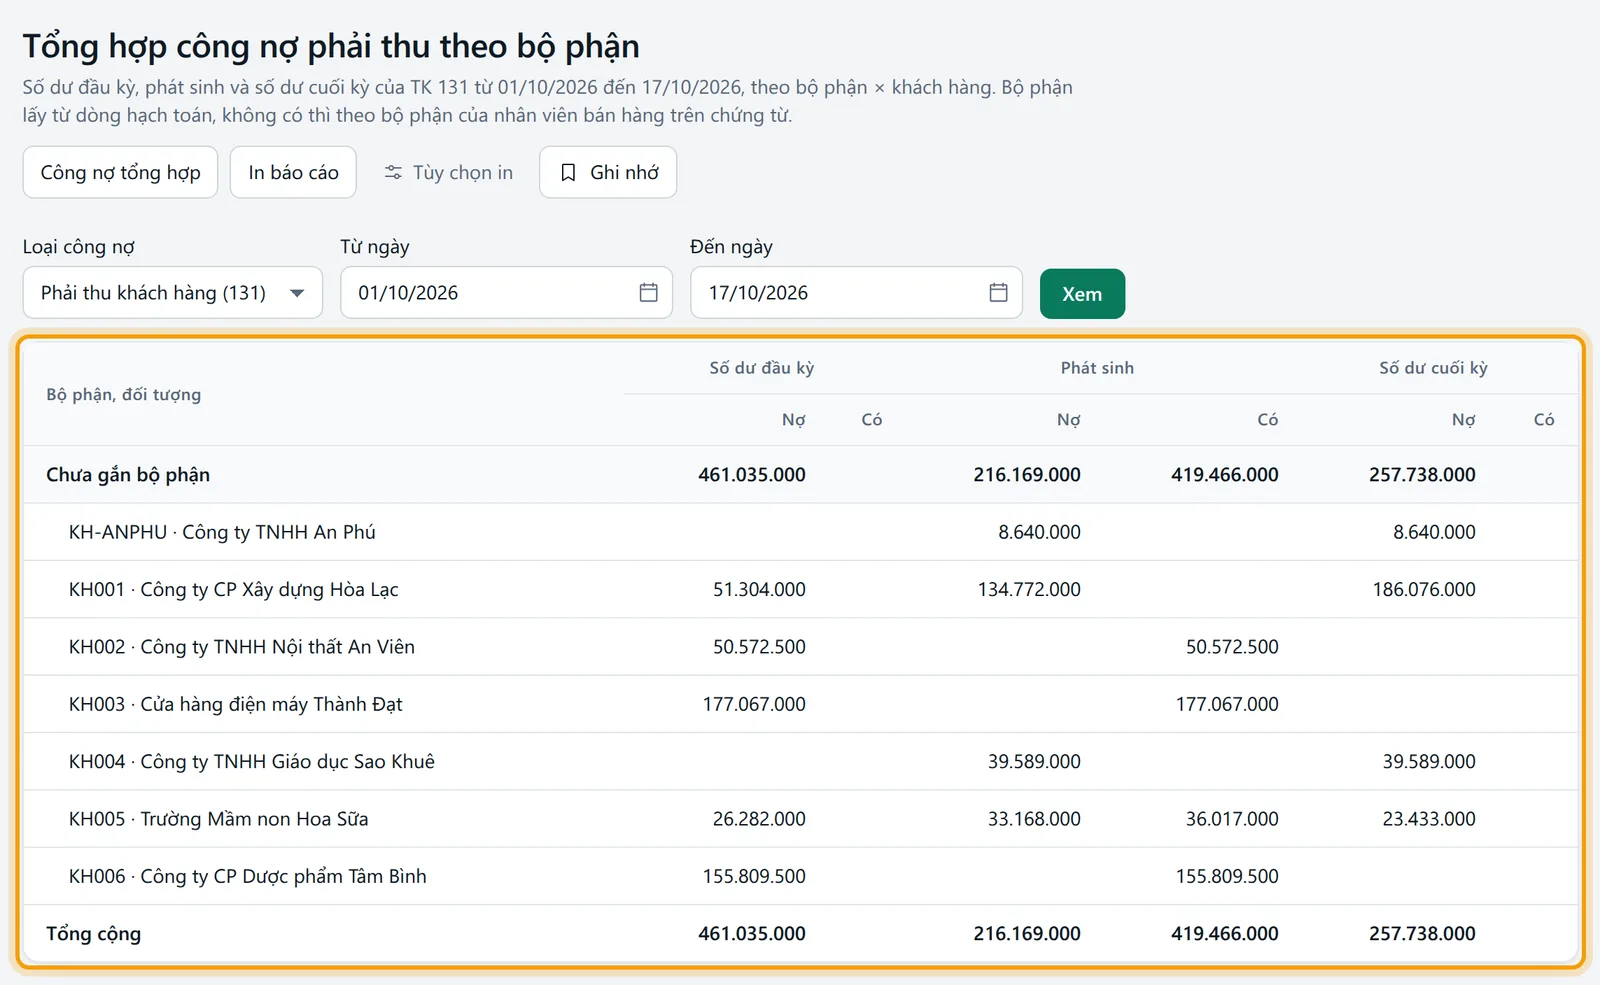The height and width of the screenshot is (985, 1600).
Task: Click opening balance 155.809.500 for KH006
Action: click(x=754, y=876)
